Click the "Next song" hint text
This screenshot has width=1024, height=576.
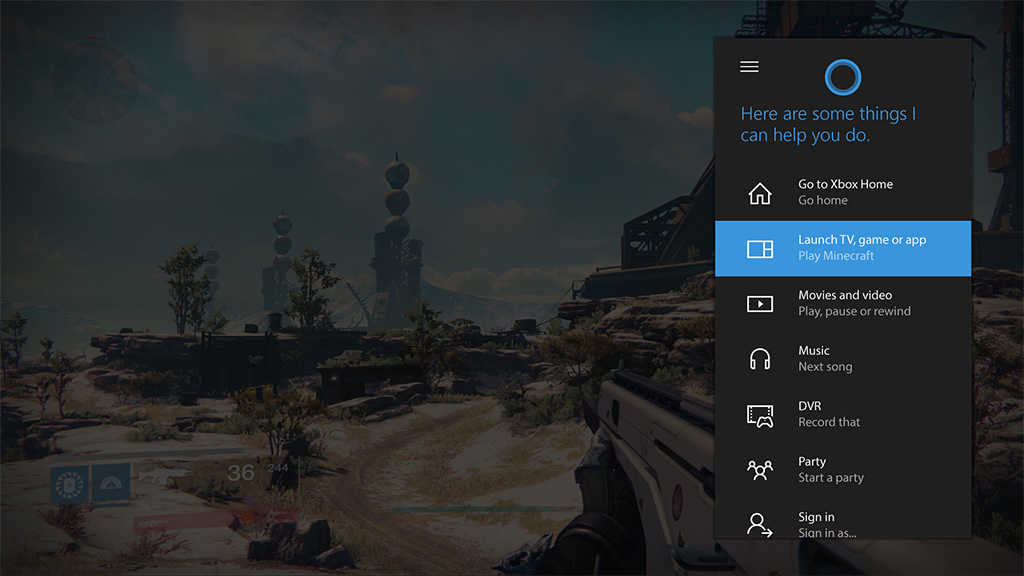(825, 367)
